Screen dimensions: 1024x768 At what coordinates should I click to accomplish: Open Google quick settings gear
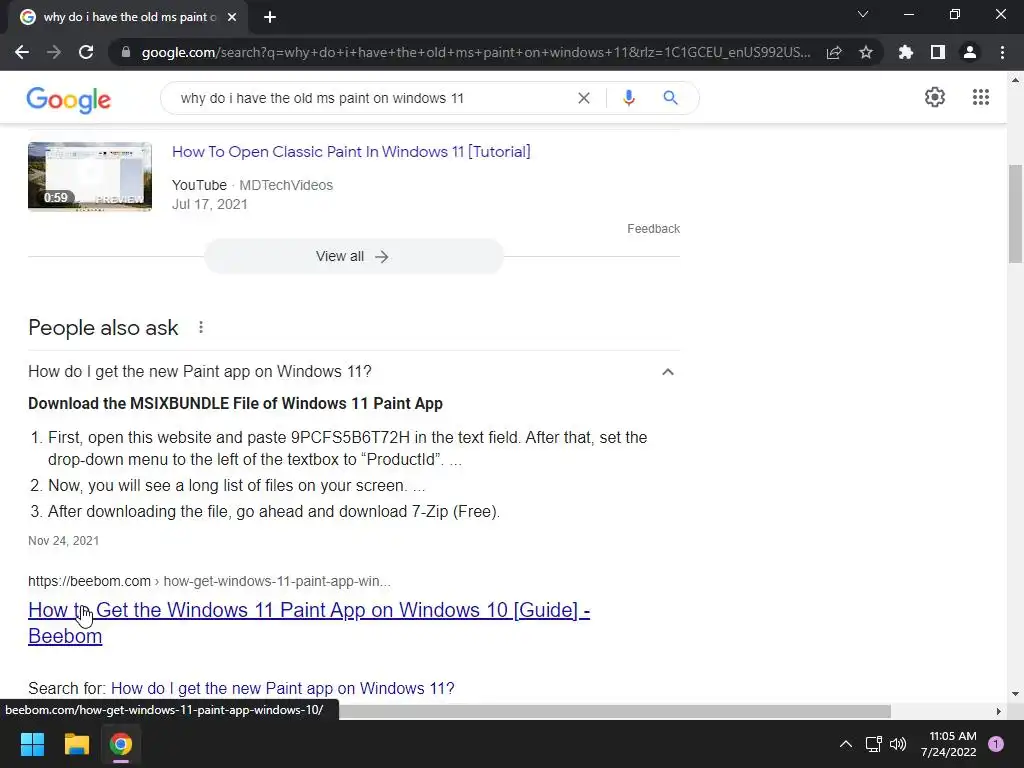tap(935, 97)
